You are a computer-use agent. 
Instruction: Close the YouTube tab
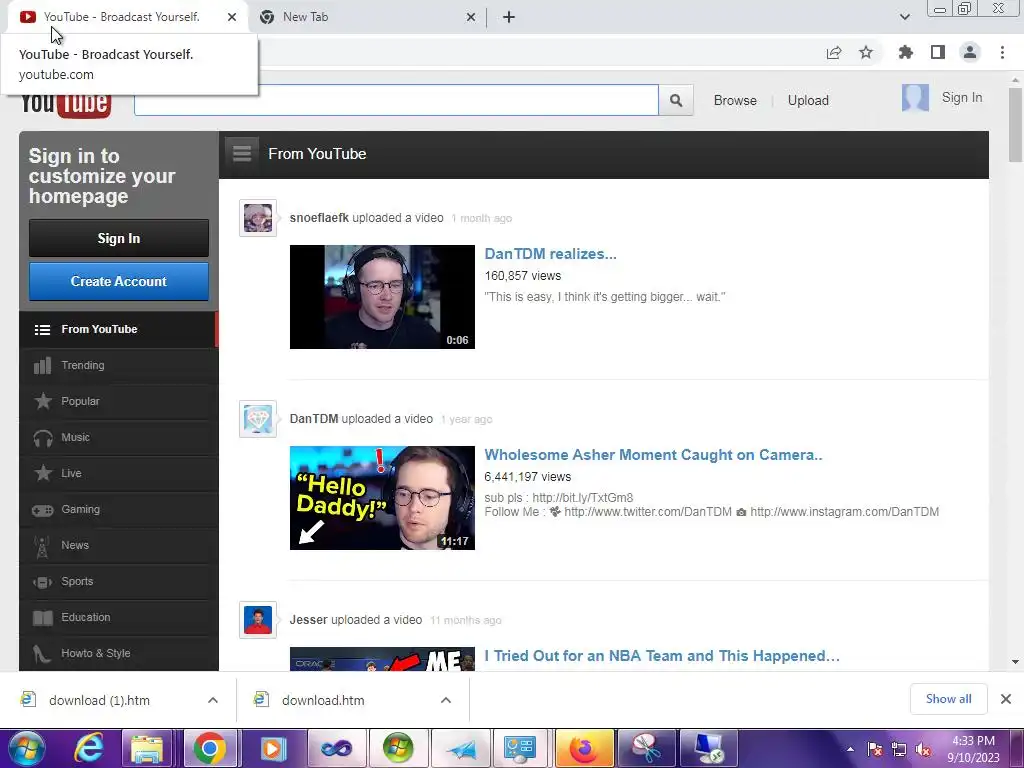(x=232, y=18)
